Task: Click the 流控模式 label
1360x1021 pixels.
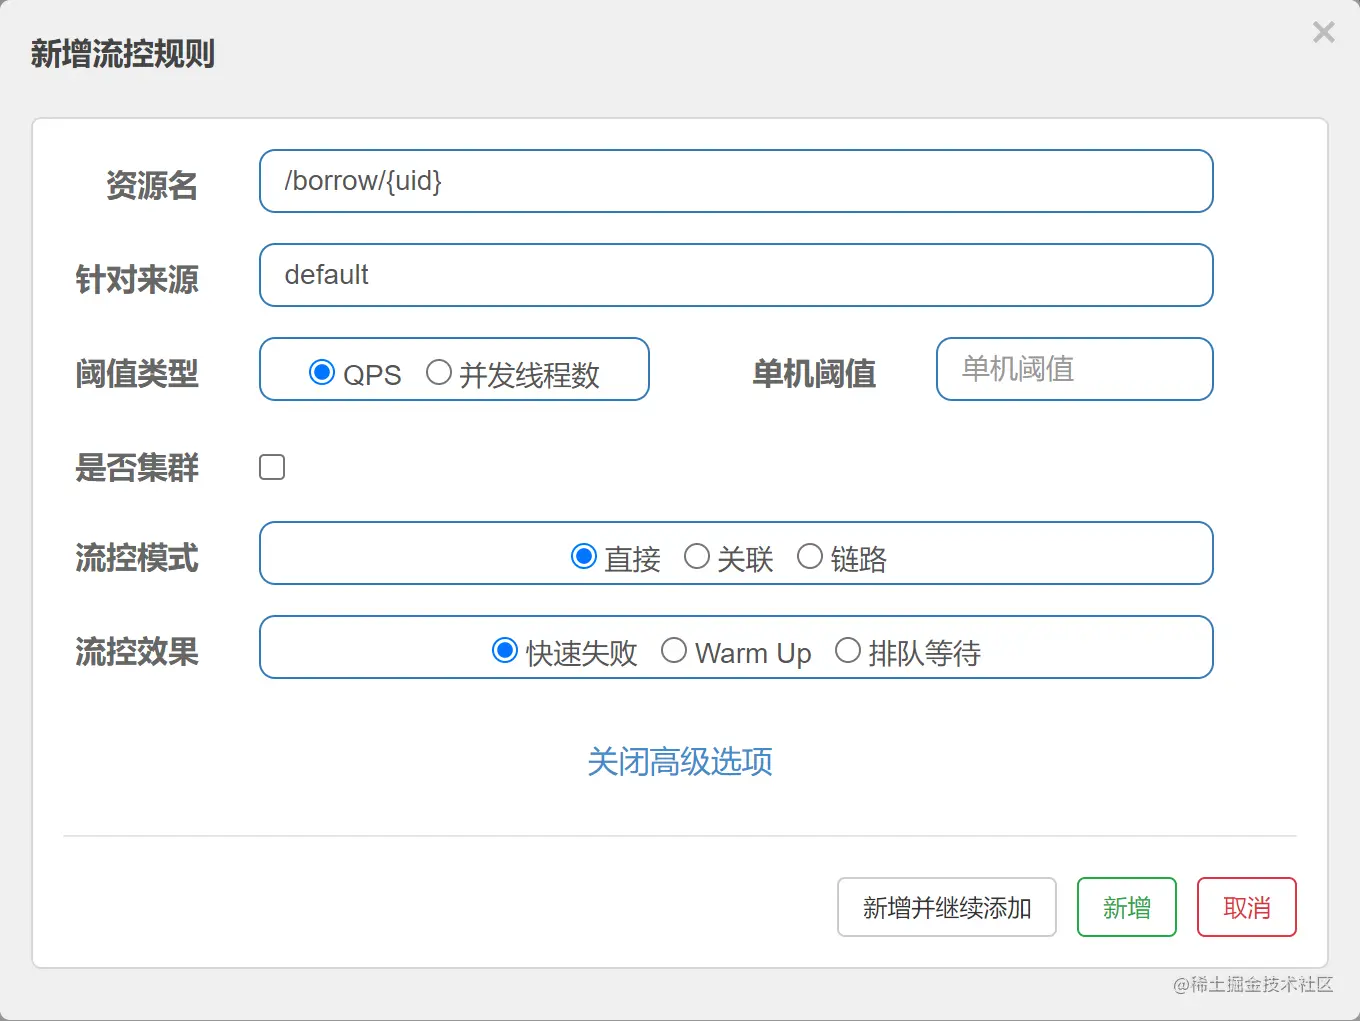Action: tap(137, 557)
